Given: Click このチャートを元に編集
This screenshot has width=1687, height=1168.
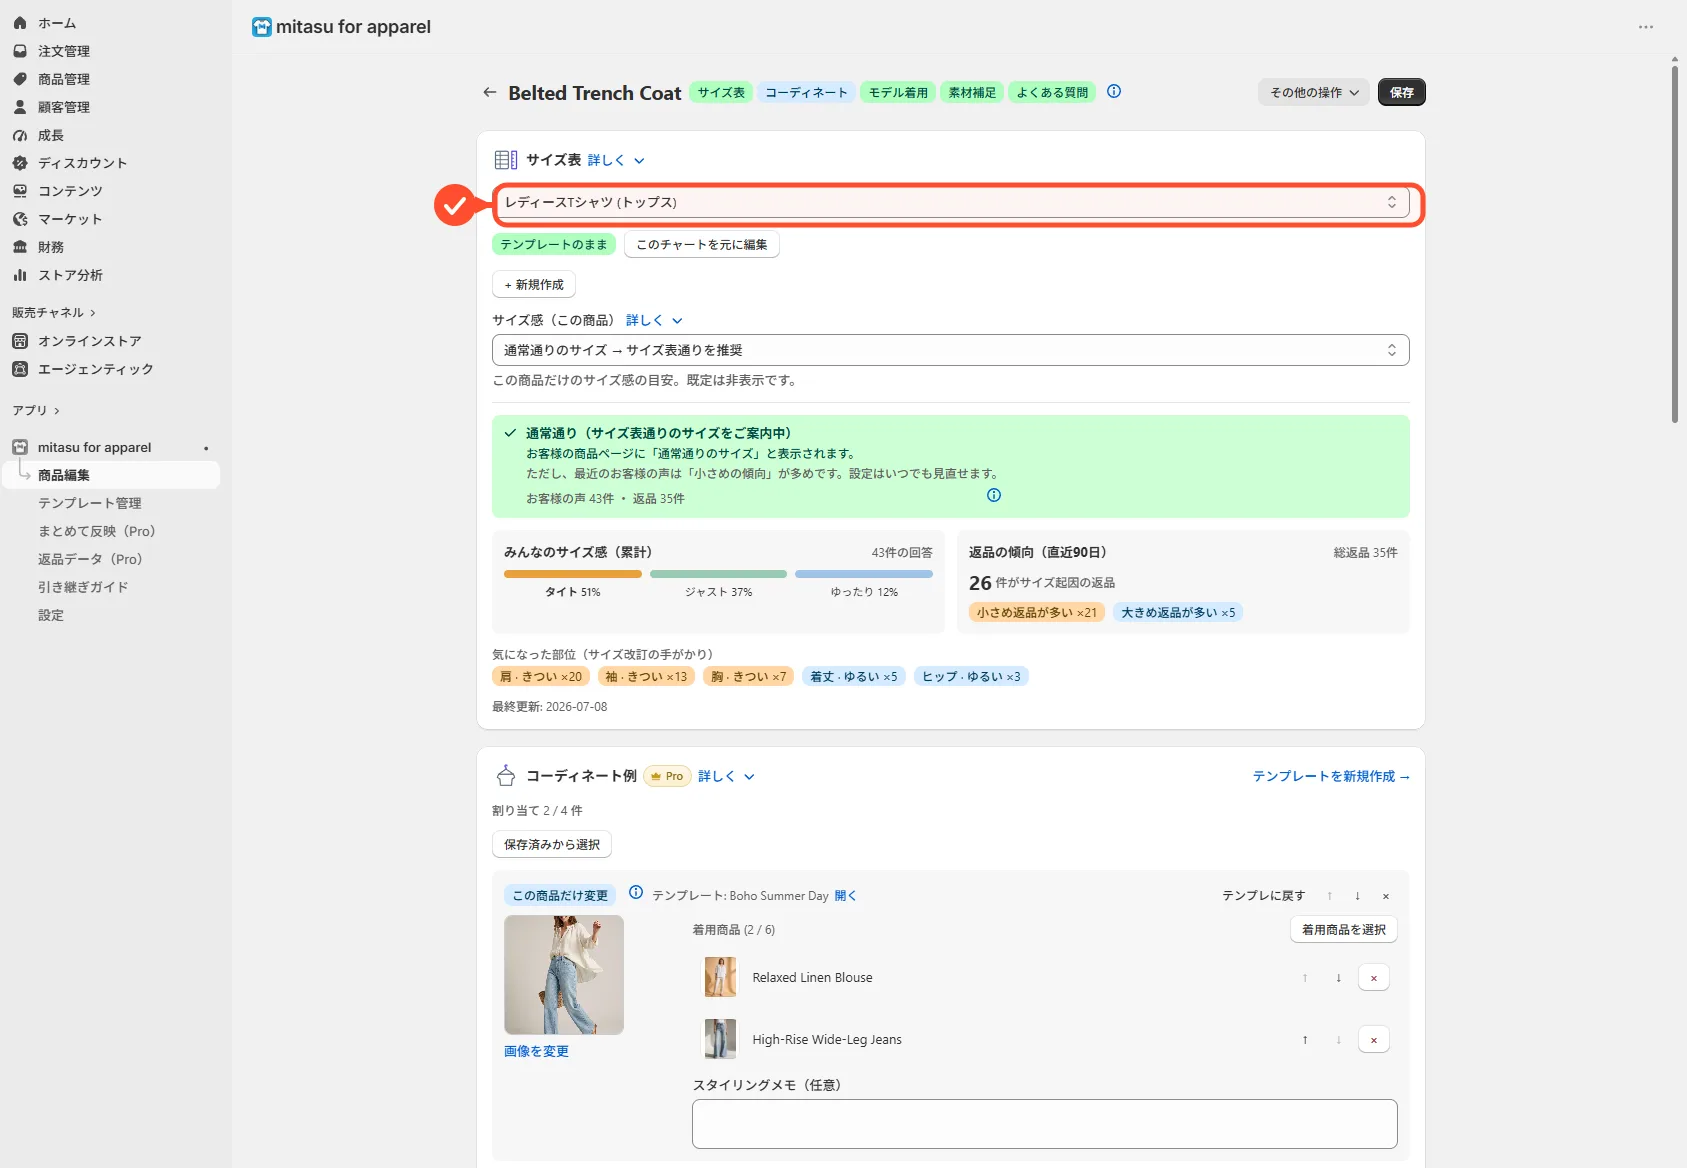Looking at the screenshot, I should (x=702, y=244).
